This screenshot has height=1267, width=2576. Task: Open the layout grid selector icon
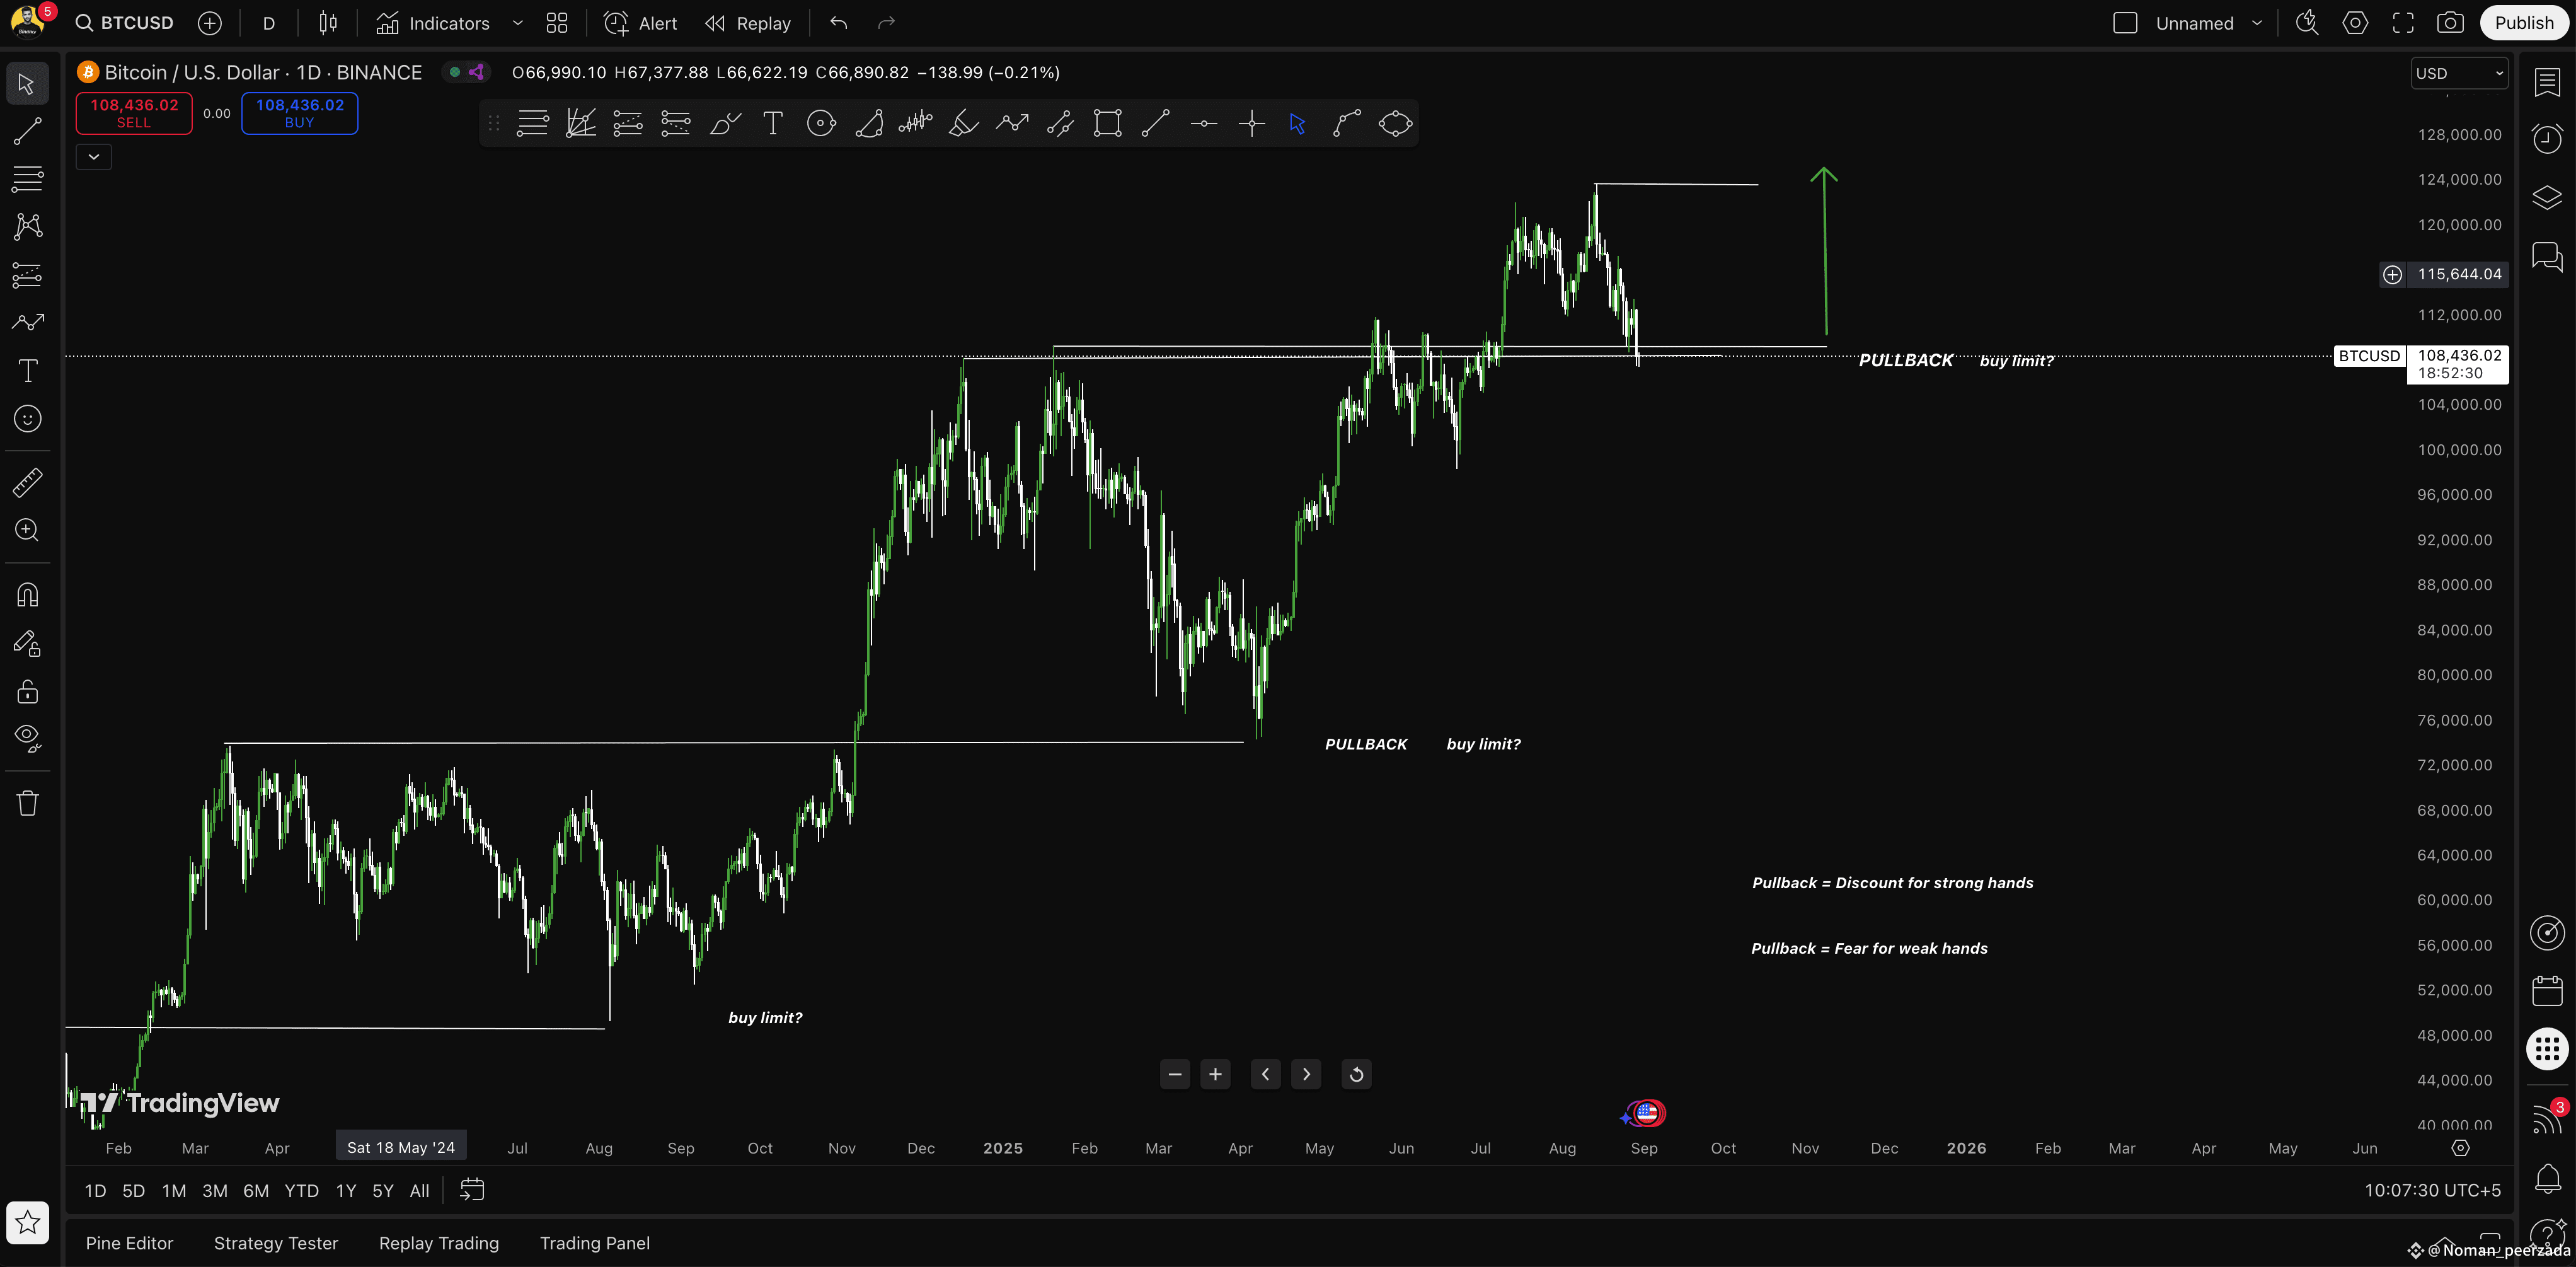tap(557, 23)
